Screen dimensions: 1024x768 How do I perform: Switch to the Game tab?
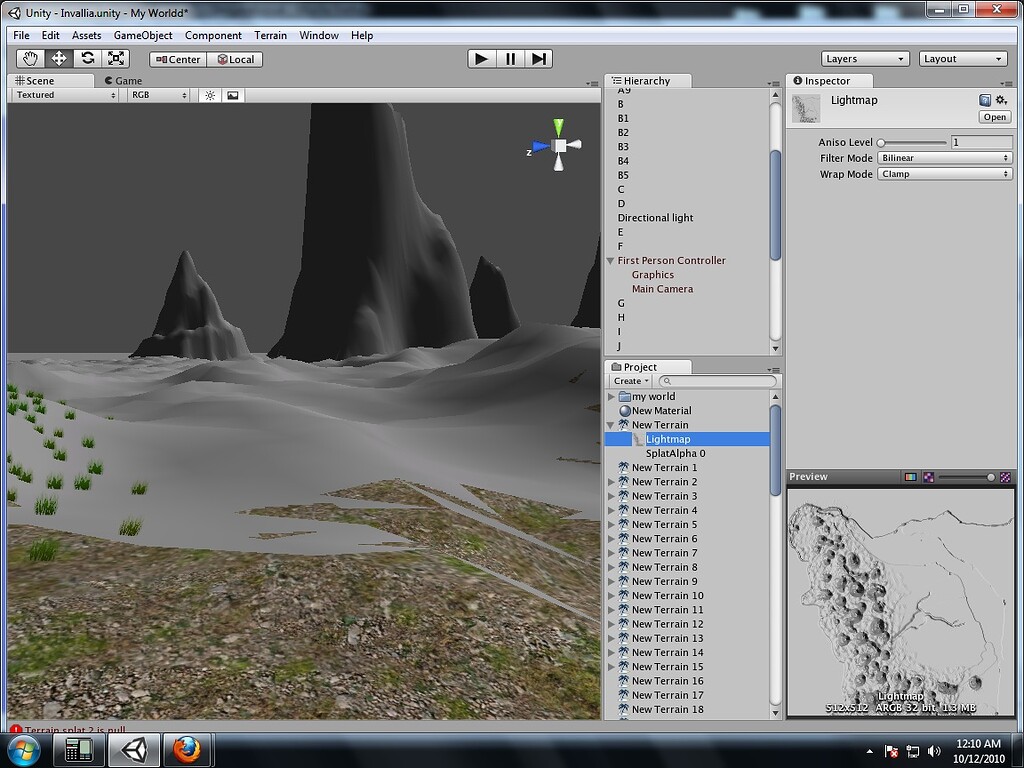[125, 80]
